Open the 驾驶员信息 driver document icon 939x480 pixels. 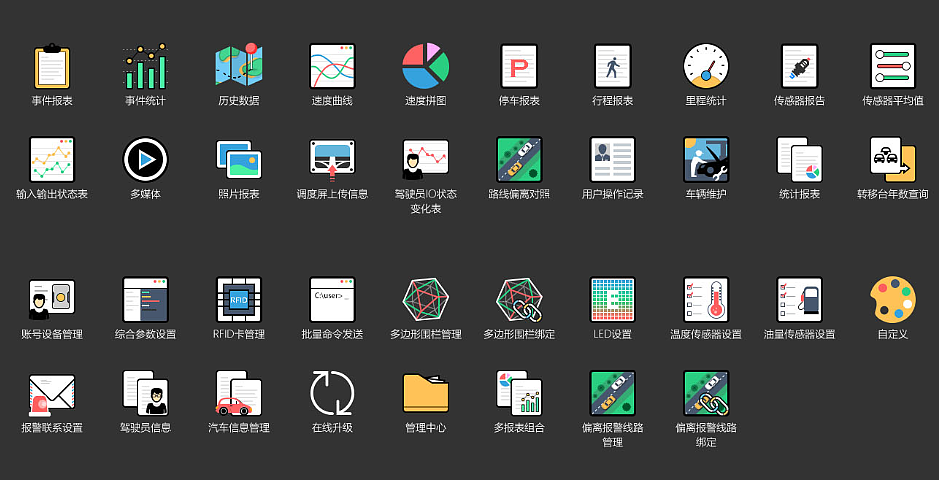pos(146,393)
